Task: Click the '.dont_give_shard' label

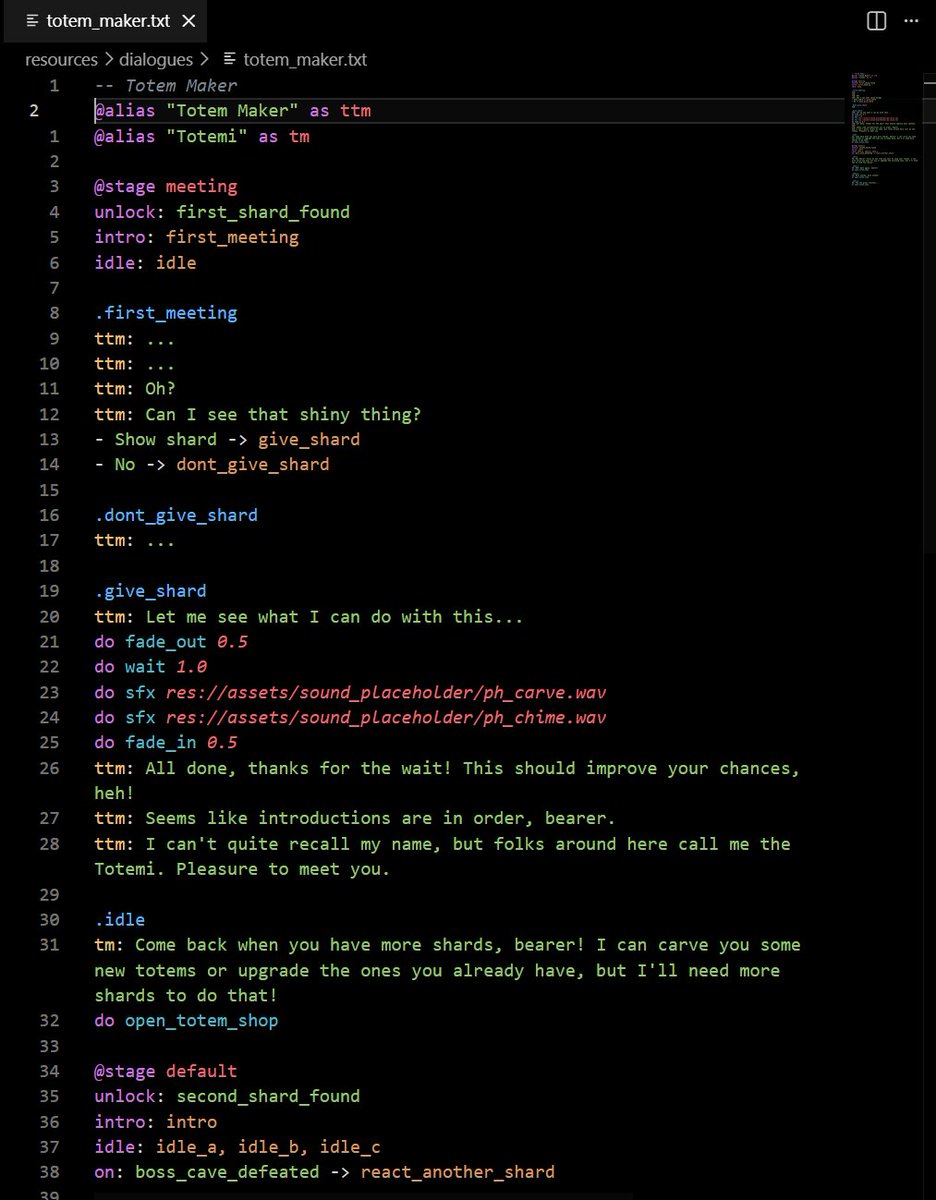Action: click(176, 515)
